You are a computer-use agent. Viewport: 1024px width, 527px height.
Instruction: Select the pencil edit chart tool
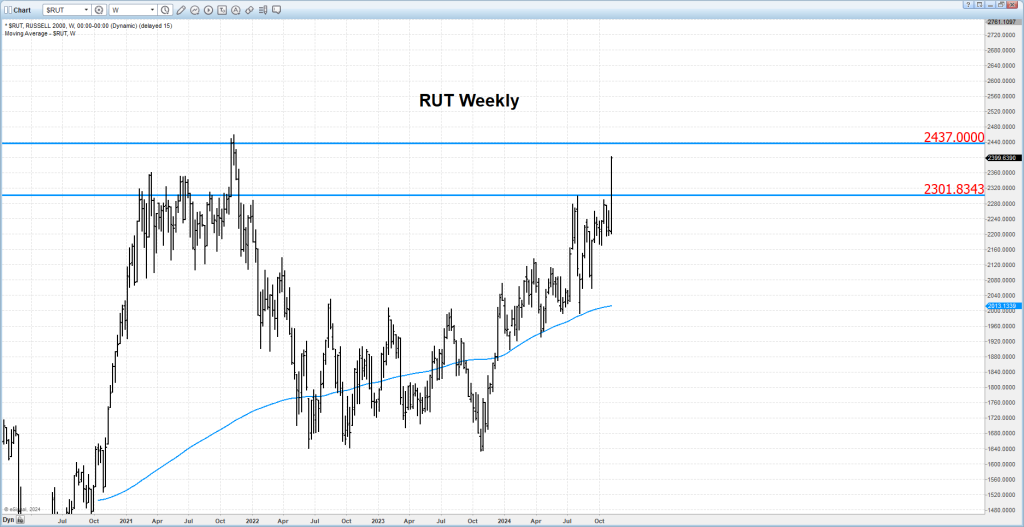pyautogui.click(x=181, y=10)
